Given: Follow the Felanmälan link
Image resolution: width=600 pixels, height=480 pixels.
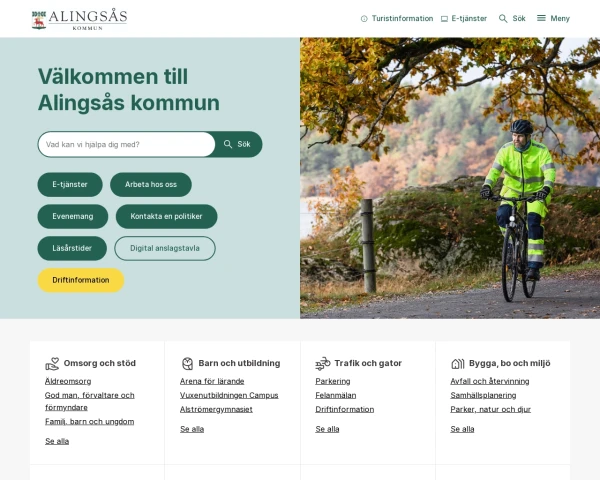Looking at the screenshot, I should coord(336,395).
